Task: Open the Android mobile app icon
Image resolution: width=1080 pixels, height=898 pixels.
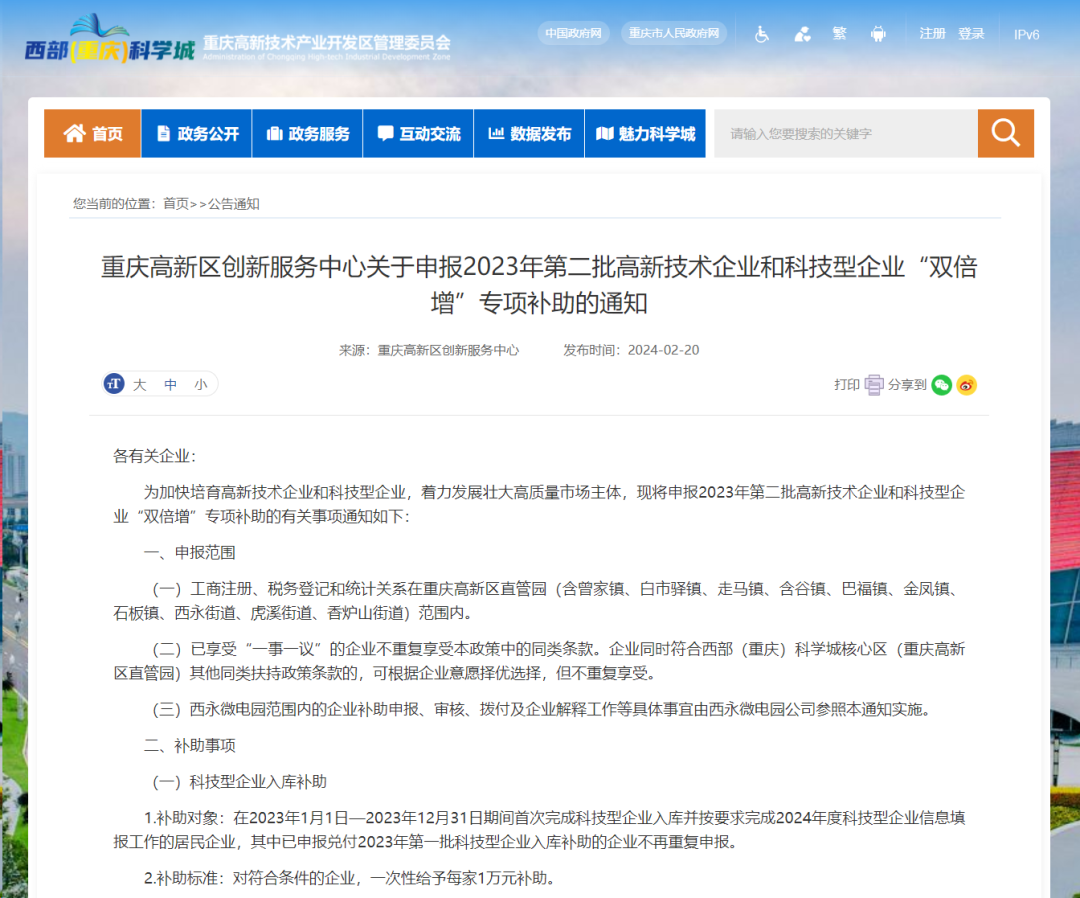Action: point(878,34)
